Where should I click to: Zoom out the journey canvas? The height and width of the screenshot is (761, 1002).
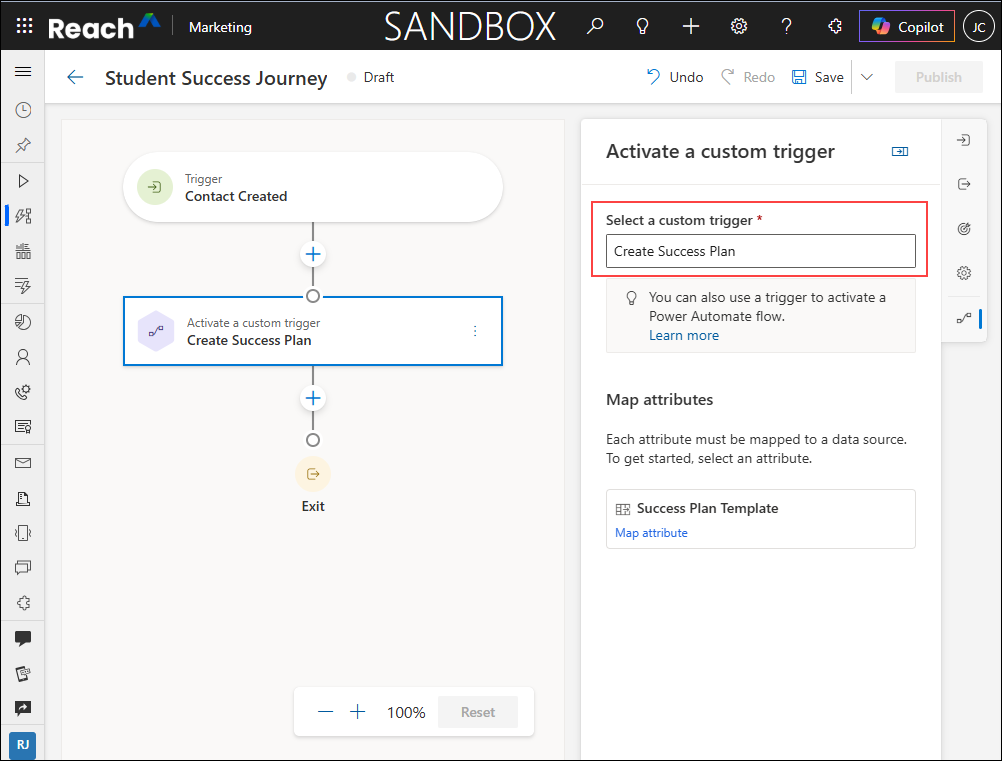(325, 712)
